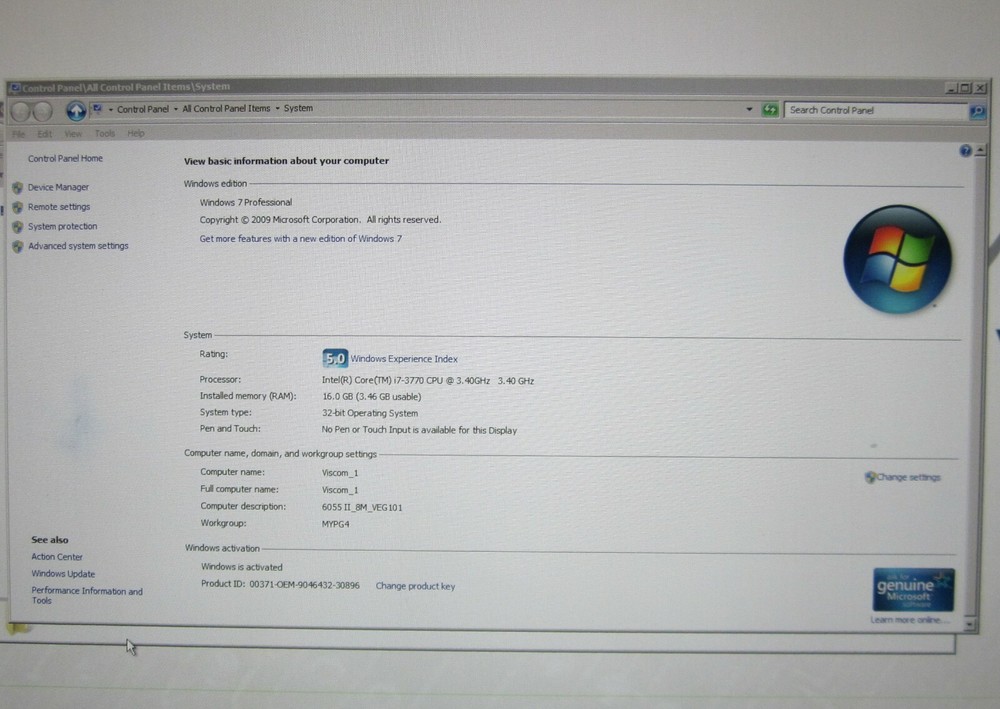This screenshot has width=1000, height=709.
Task: Select Advanced system settings
Action: [x=77, y=245]
